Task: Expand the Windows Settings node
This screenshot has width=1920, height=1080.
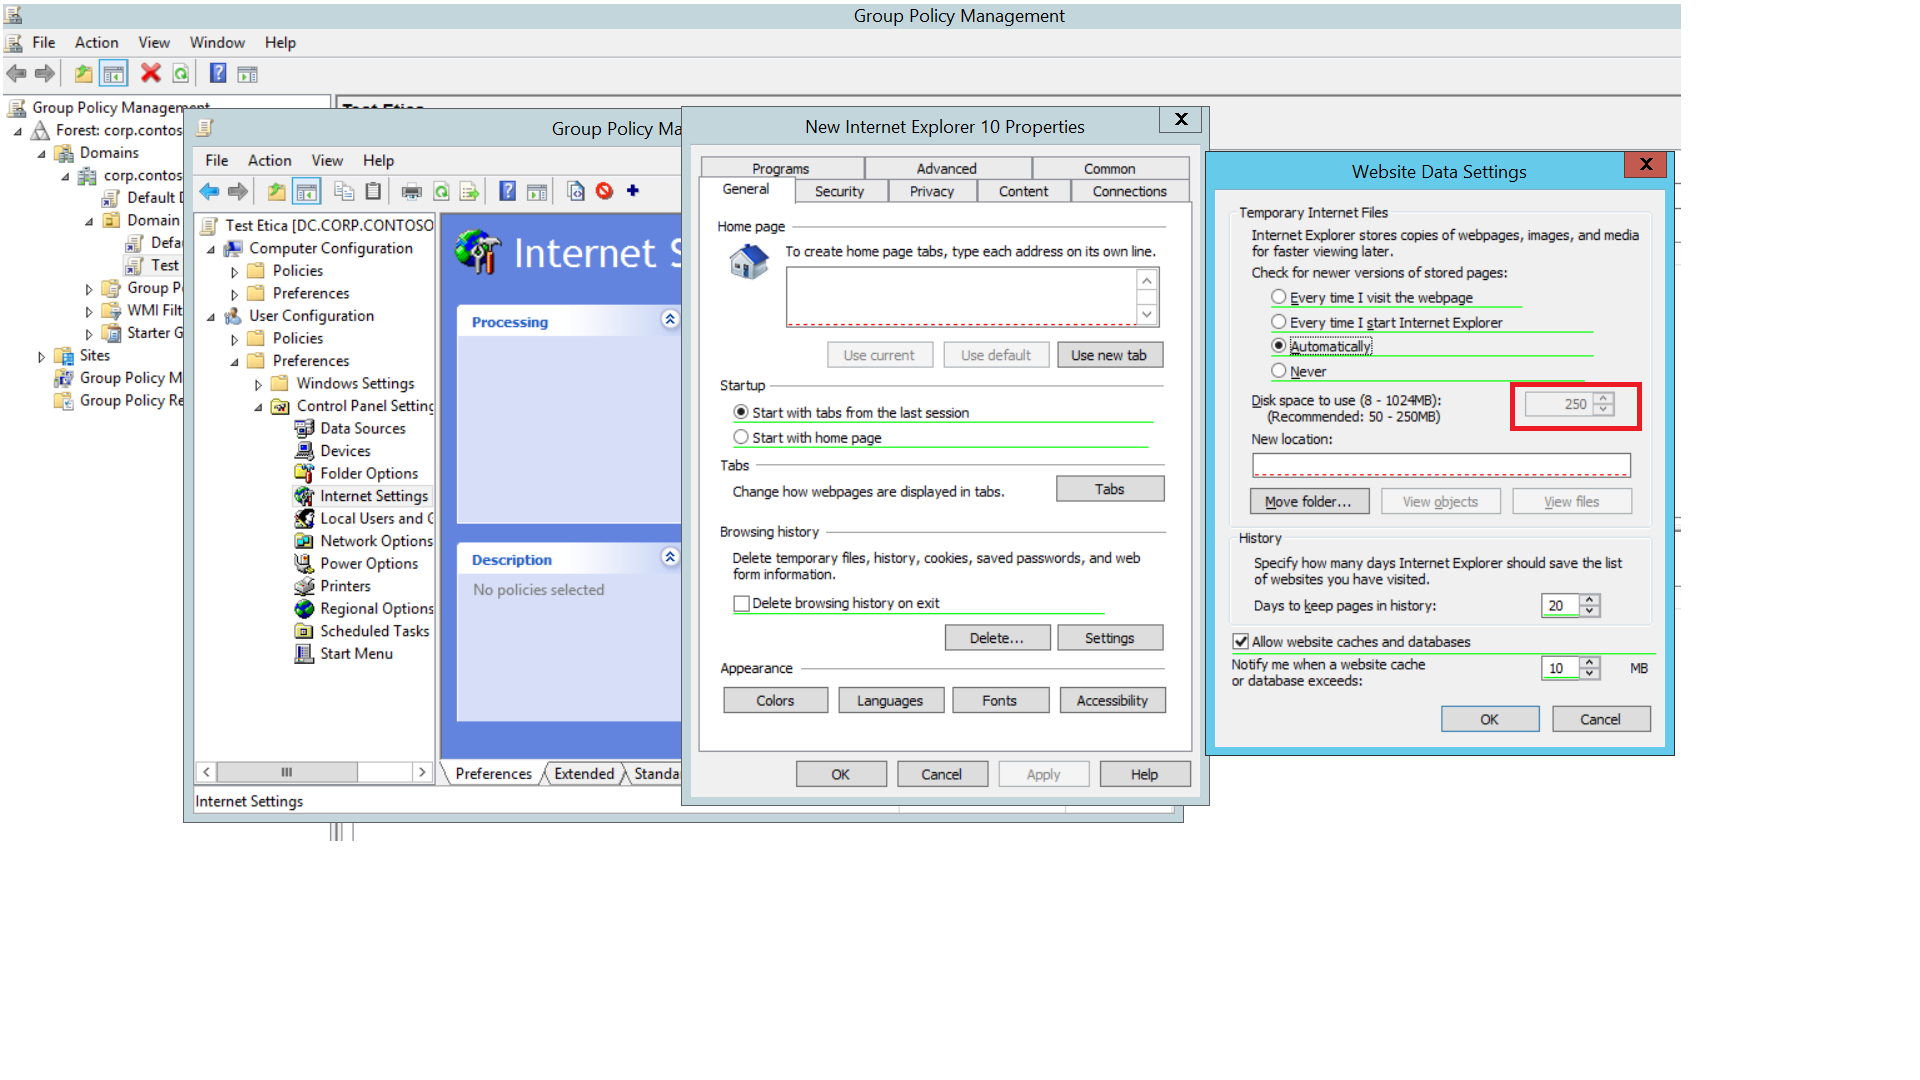Action: [257, 383]
